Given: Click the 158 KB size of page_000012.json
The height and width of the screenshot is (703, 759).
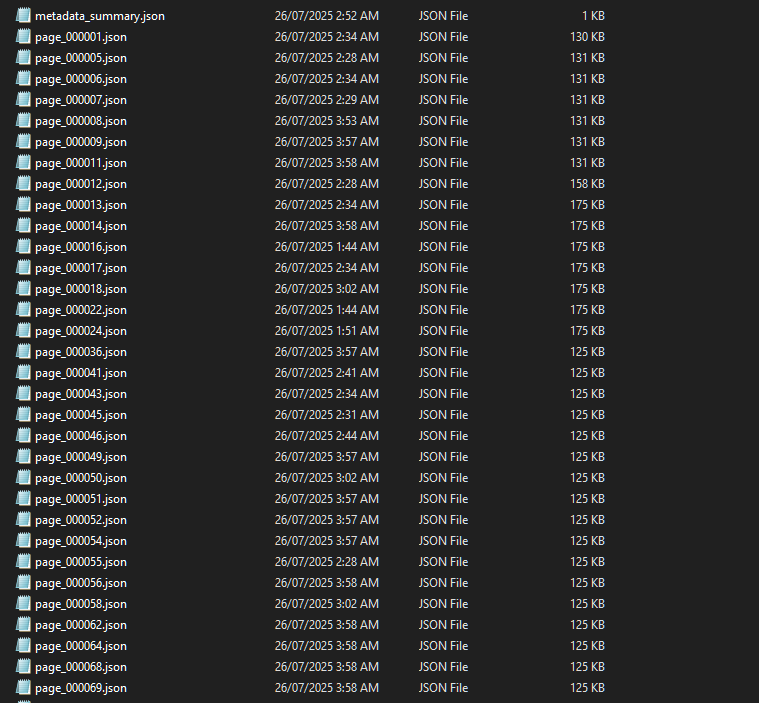Looking at the screenshot, I should (x=587, y=183).
